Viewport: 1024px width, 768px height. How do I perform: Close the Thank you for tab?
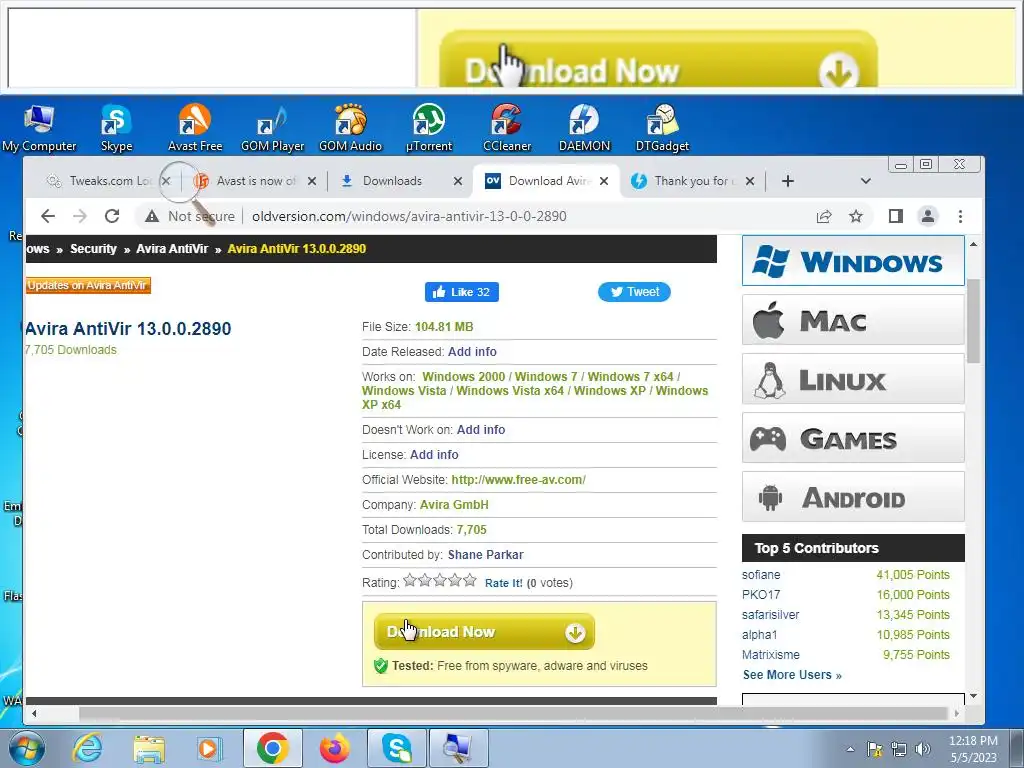(x=750, y=181)
